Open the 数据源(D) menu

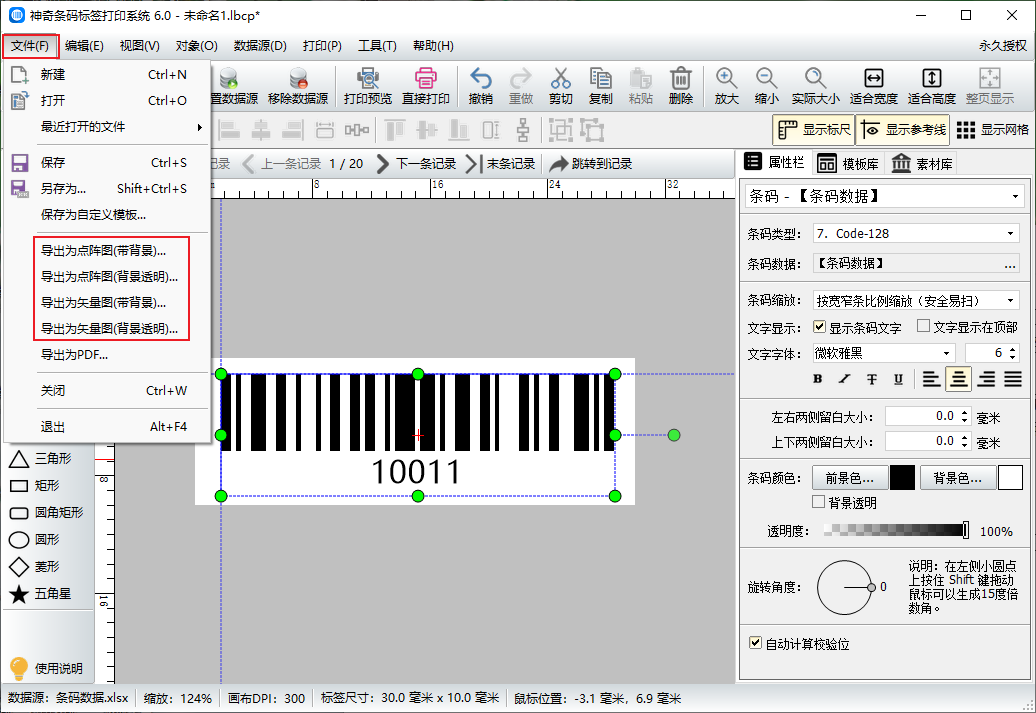click(260, 46)
